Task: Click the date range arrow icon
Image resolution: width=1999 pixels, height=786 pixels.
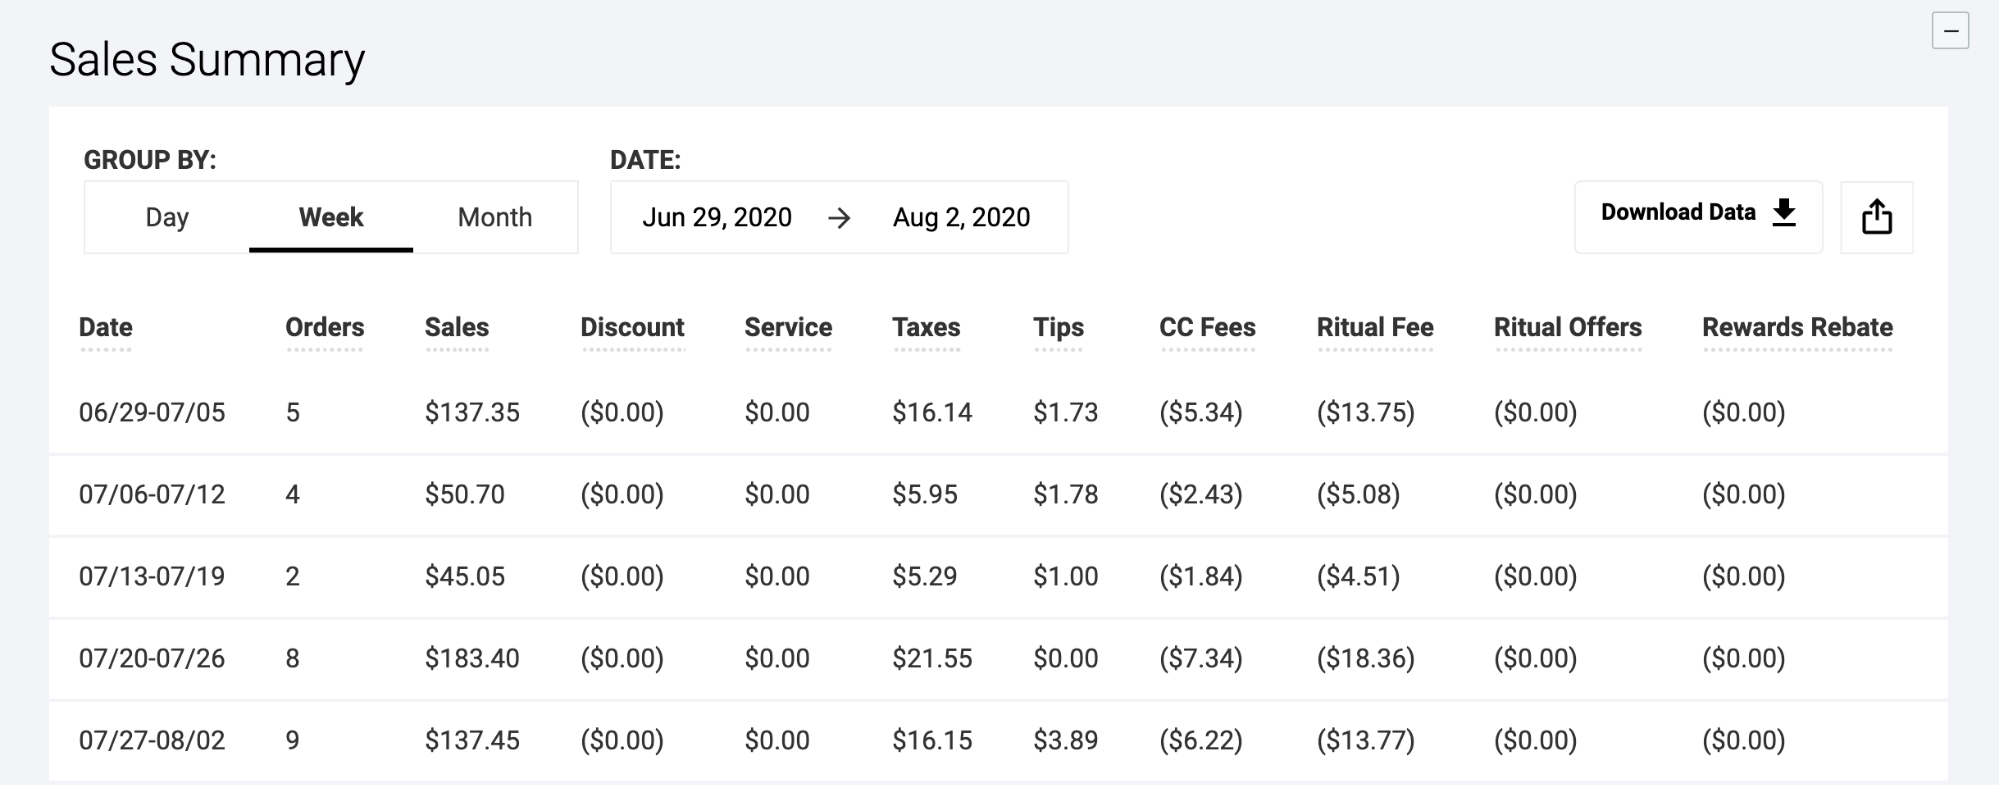Action: point(839,218)
